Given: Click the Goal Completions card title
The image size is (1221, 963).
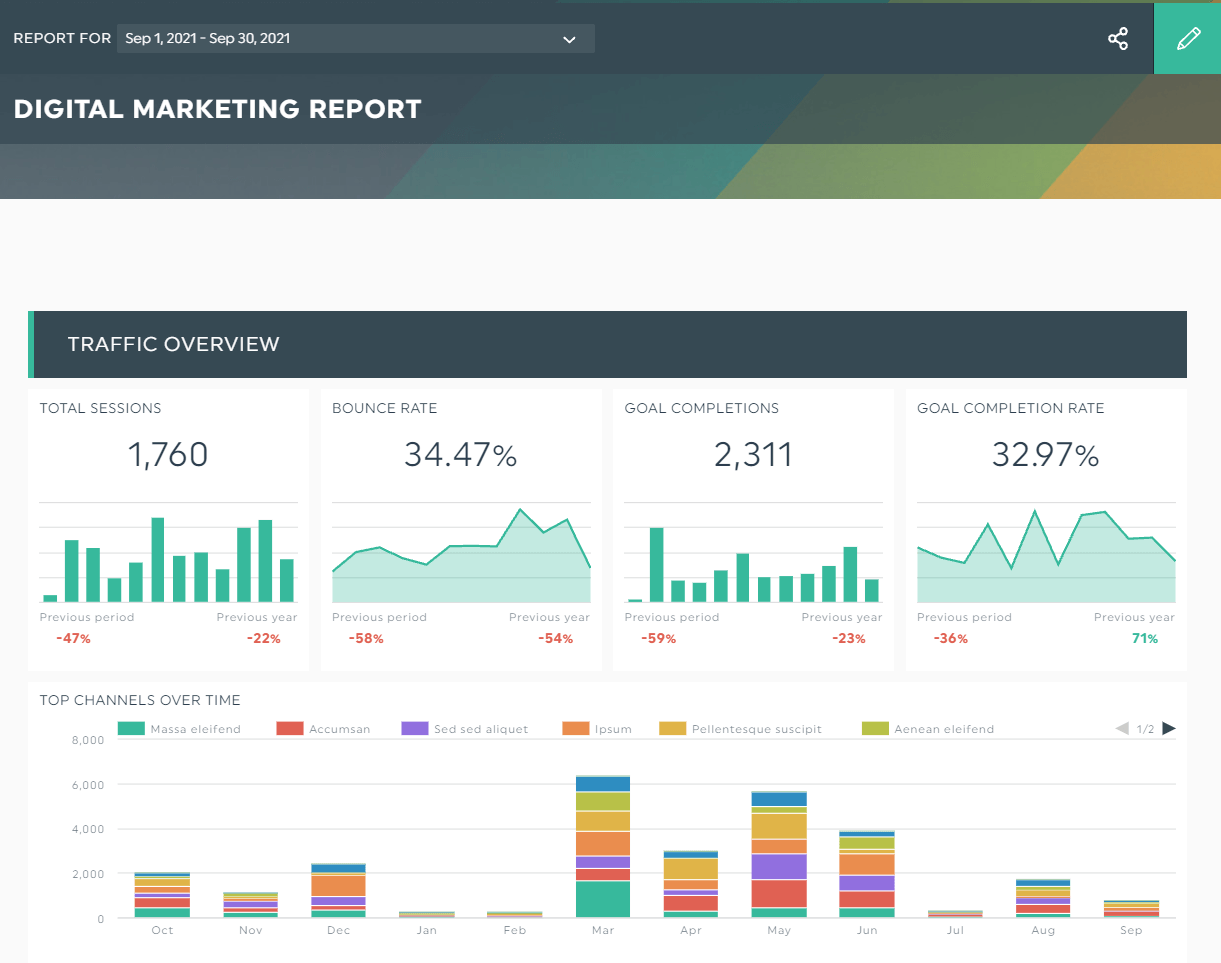Looking at the screenshot, I should coord(701,408).
